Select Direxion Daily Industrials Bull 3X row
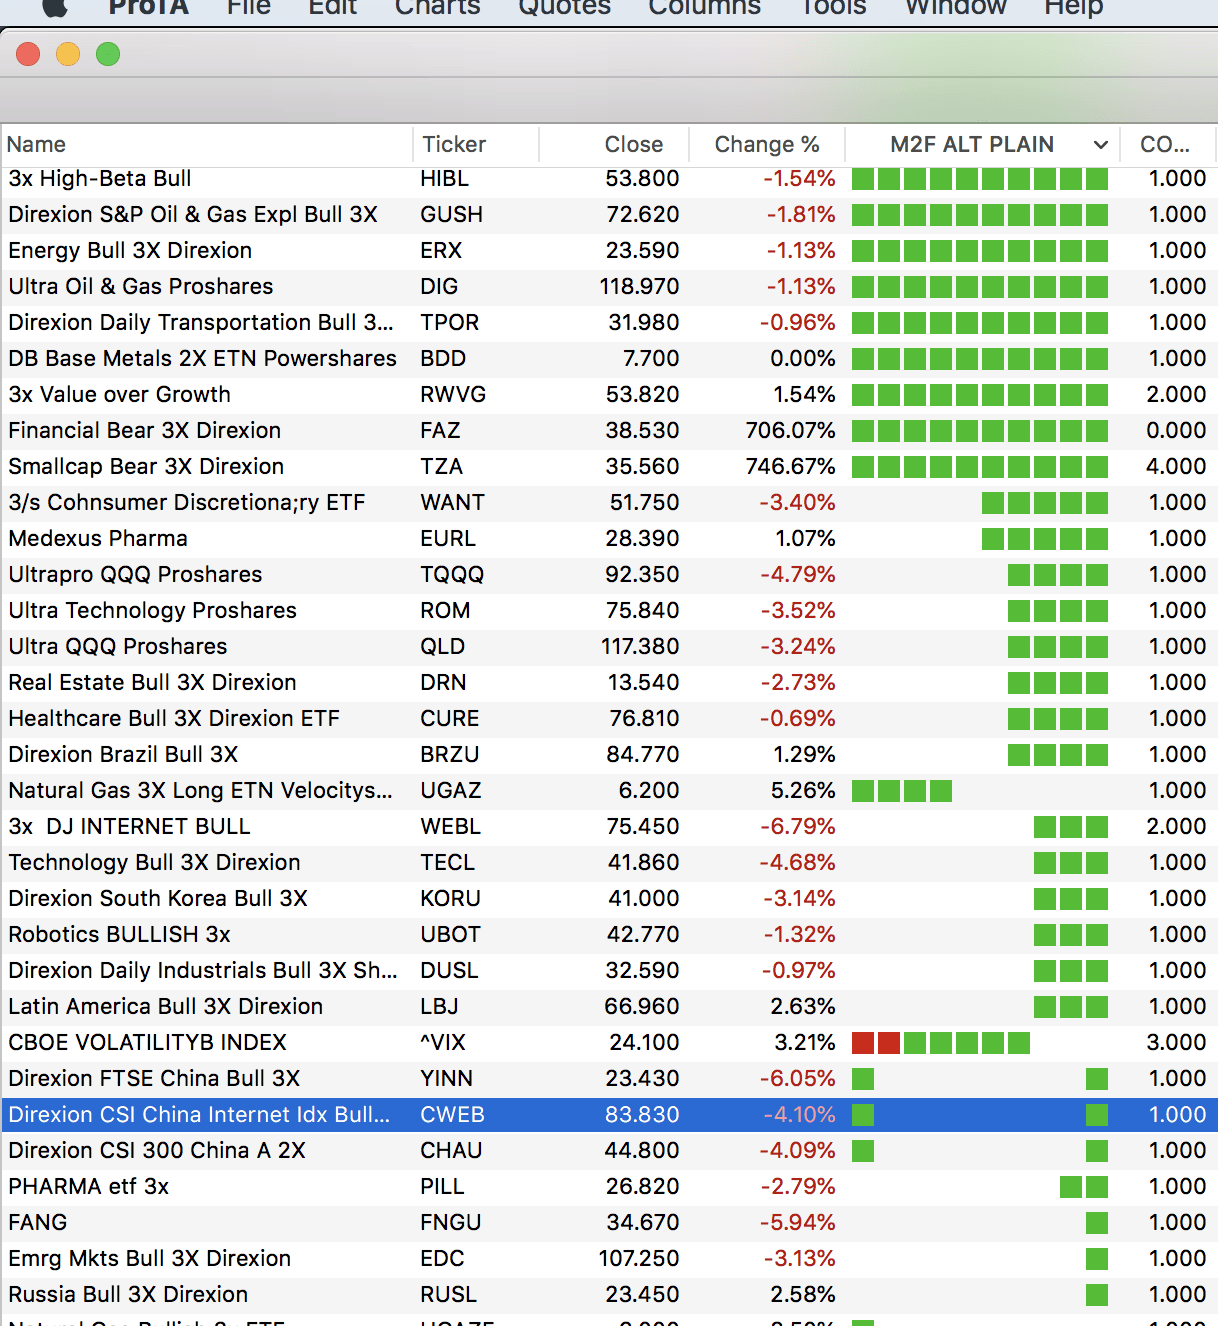Image resolution: width=1218 pixels, height=1326 pixels. [x=609, y=970]
